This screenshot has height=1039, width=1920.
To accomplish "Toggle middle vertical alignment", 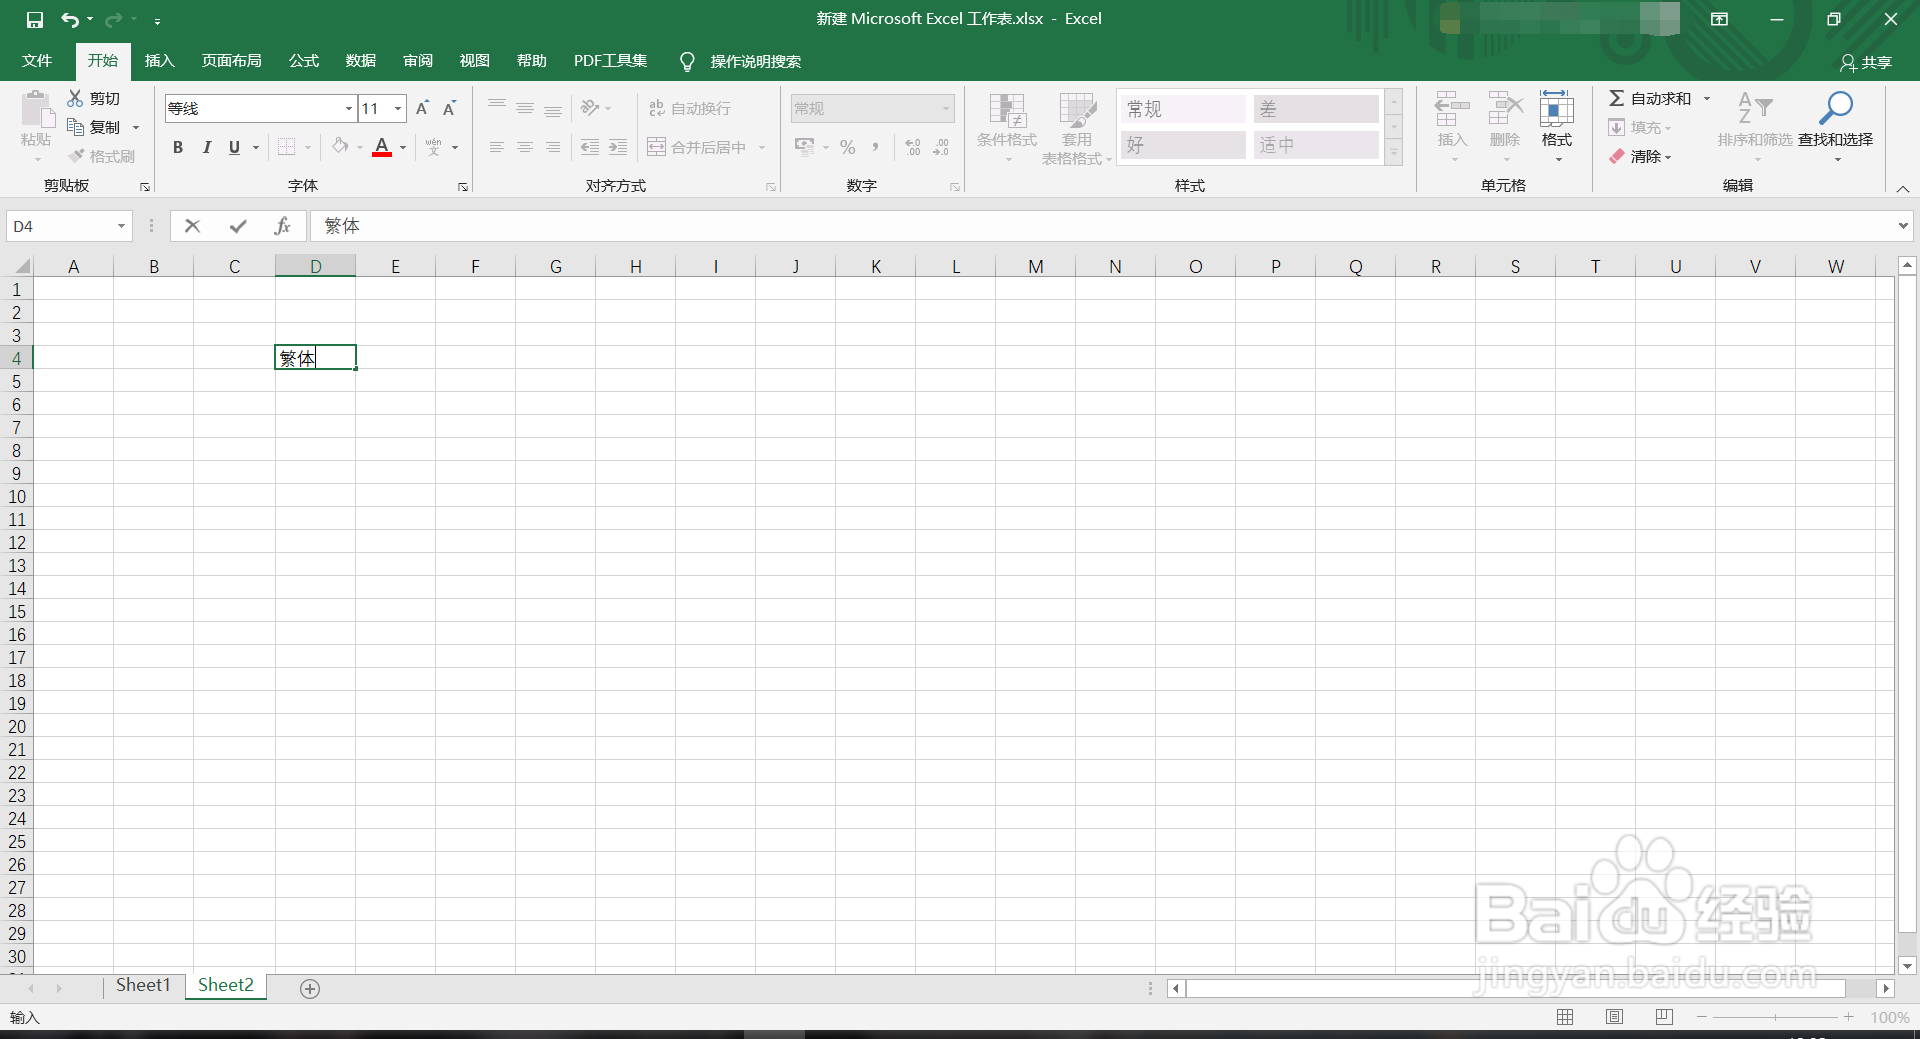I will pos(525,107).
